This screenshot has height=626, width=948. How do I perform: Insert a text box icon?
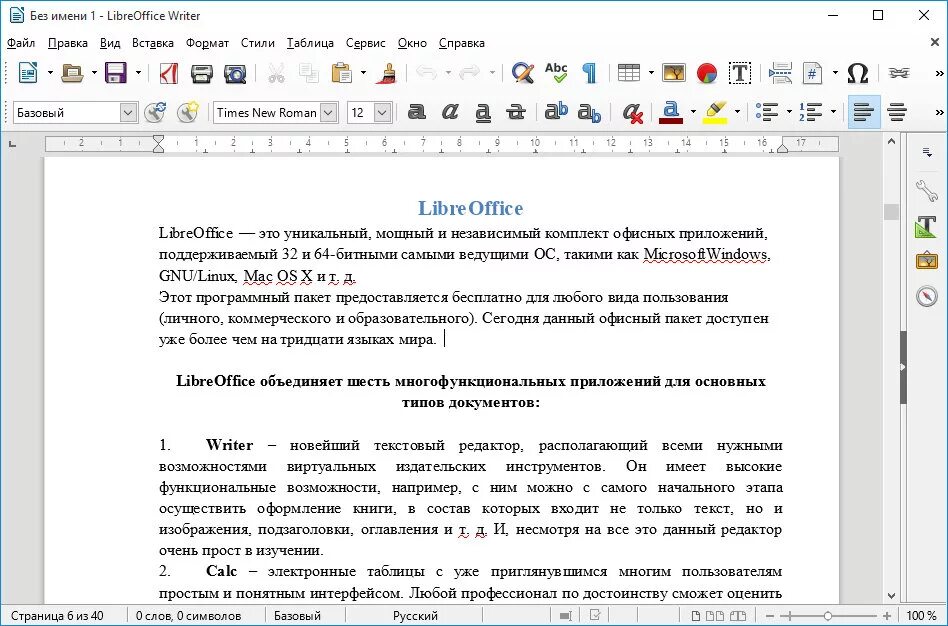[x=739, y=73]
